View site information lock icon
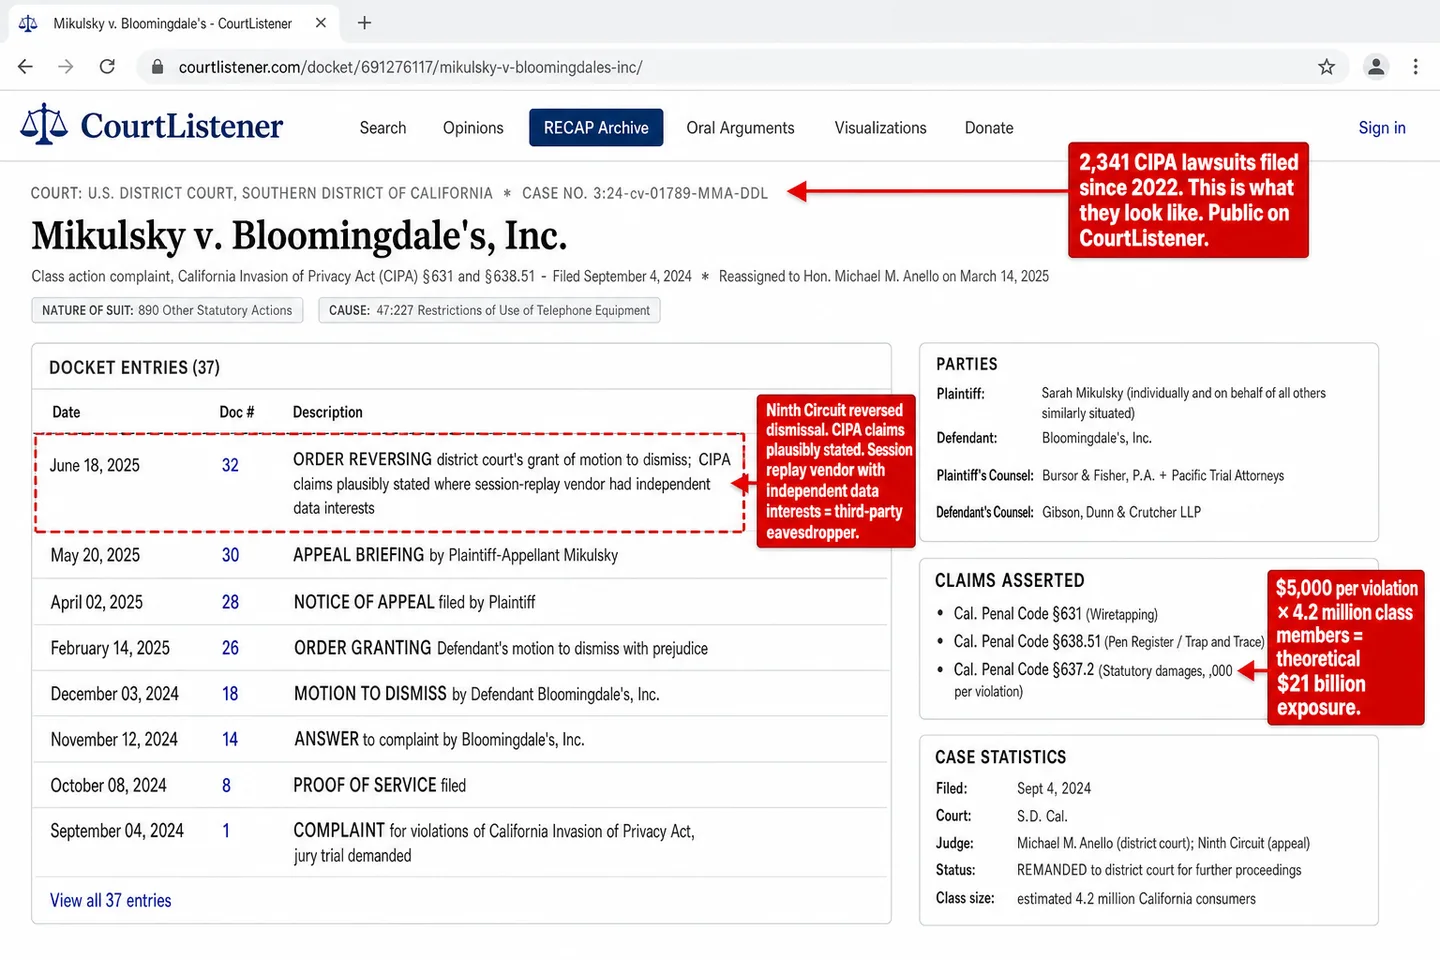Screen dimensions: 1440x960 [157, 67]
